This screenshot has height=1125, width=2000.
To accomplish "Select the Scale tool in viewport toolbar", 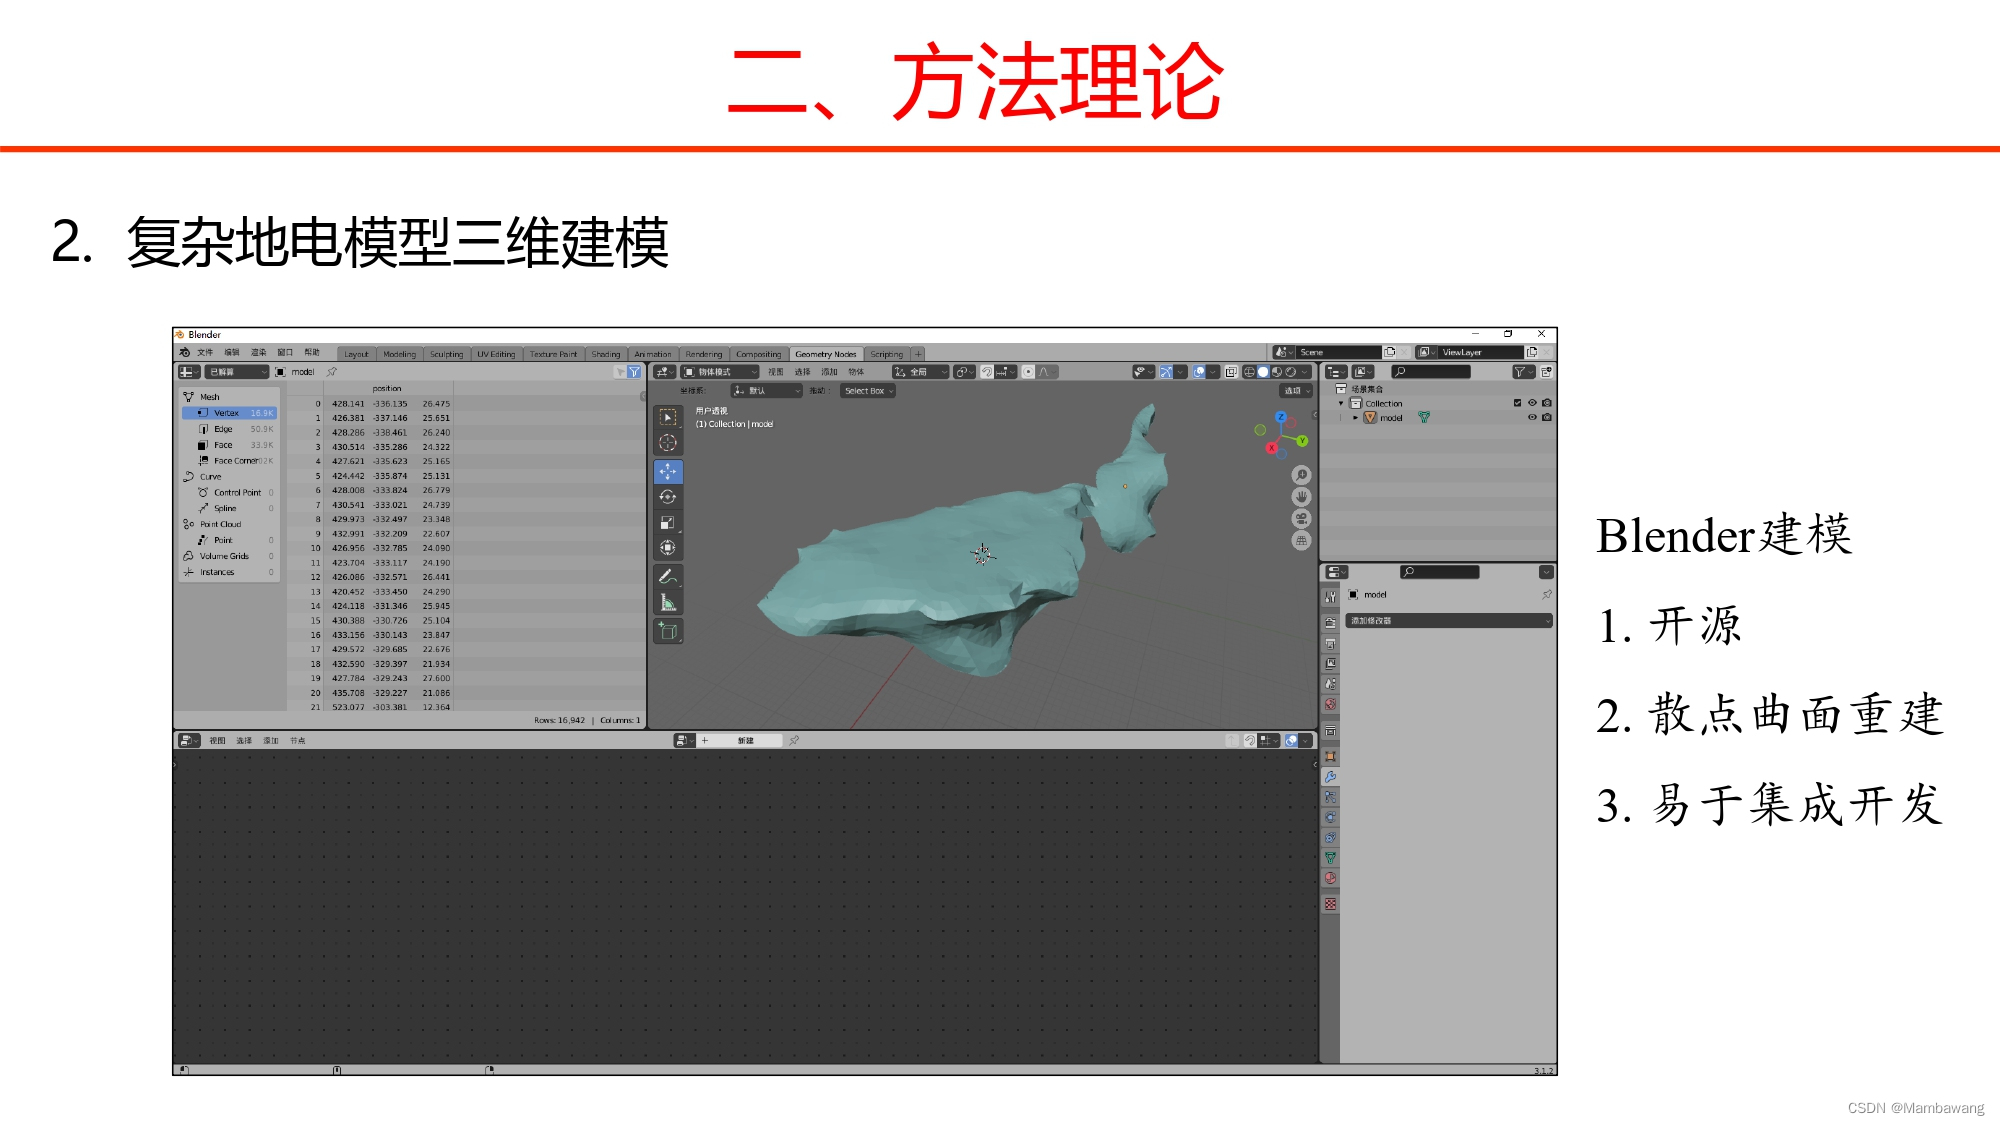I will (x=668, y=522).
